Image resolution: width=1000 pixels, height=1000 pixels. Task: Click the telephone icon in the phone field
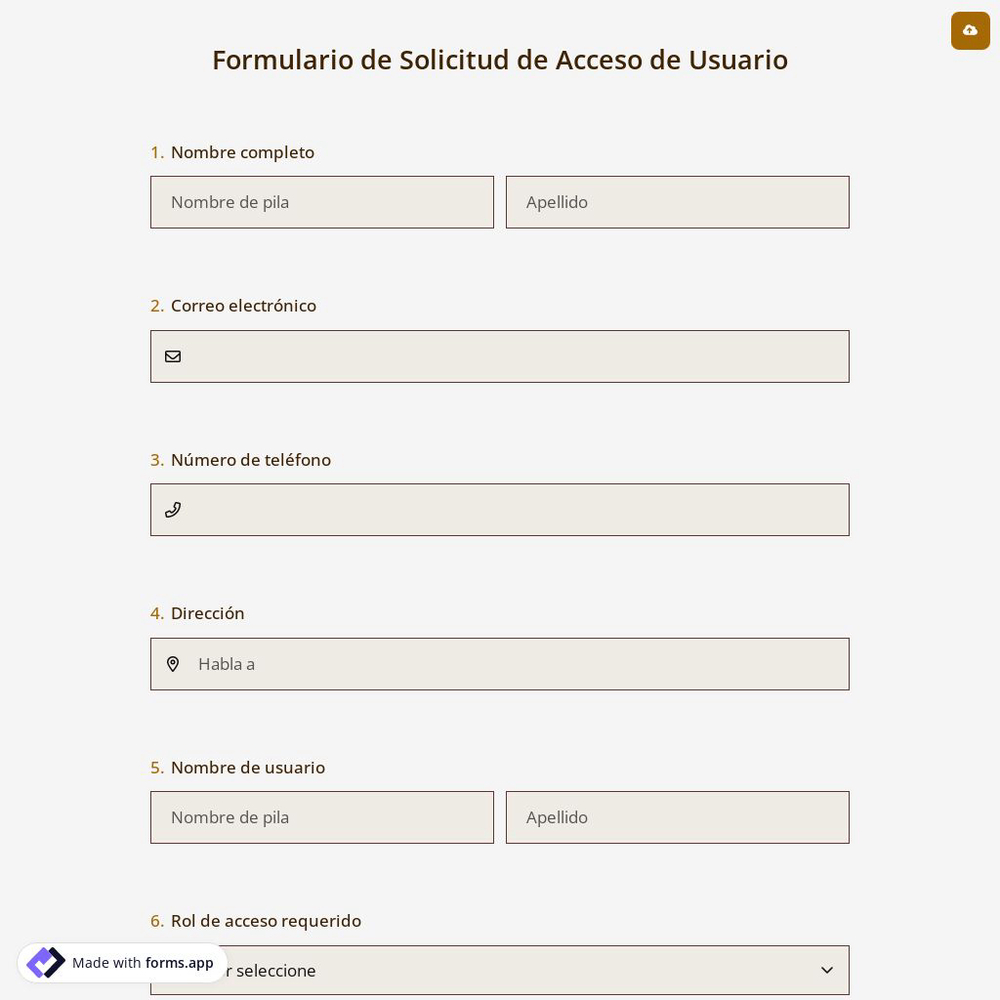[x=173, y=510]
